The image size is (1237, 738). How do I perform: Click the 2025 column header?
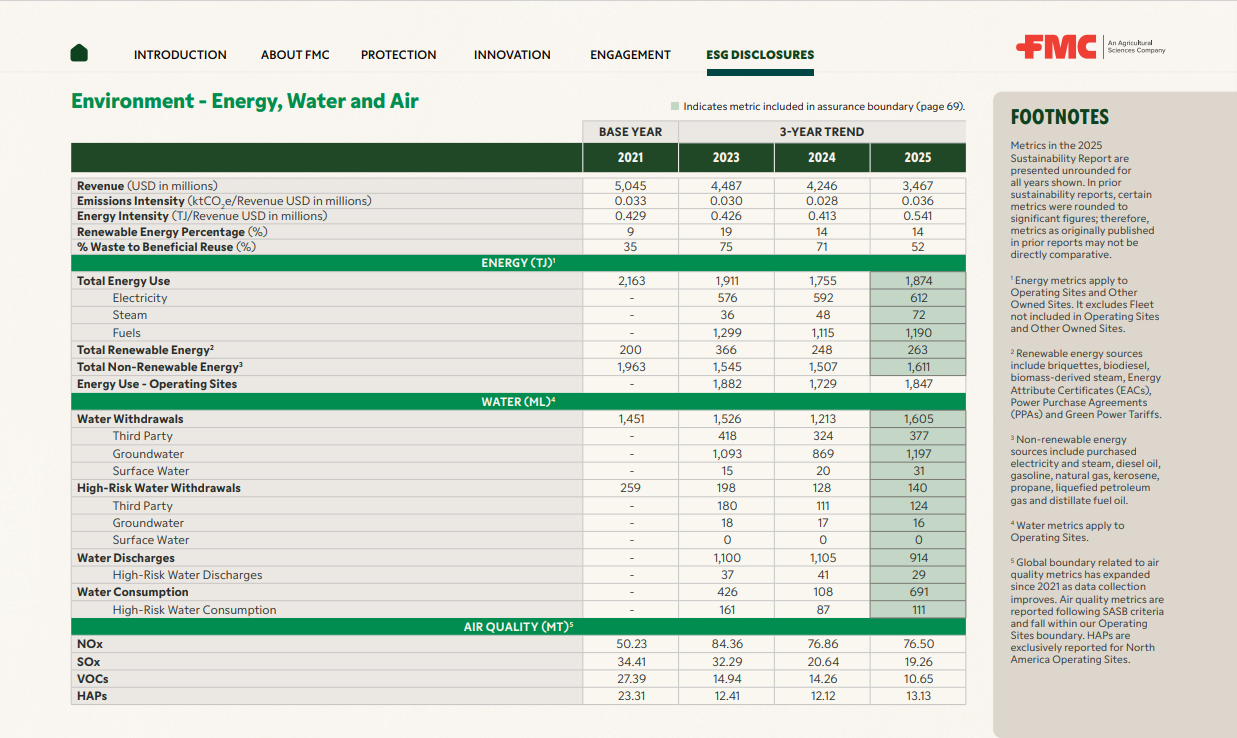[x=918, y=158]
